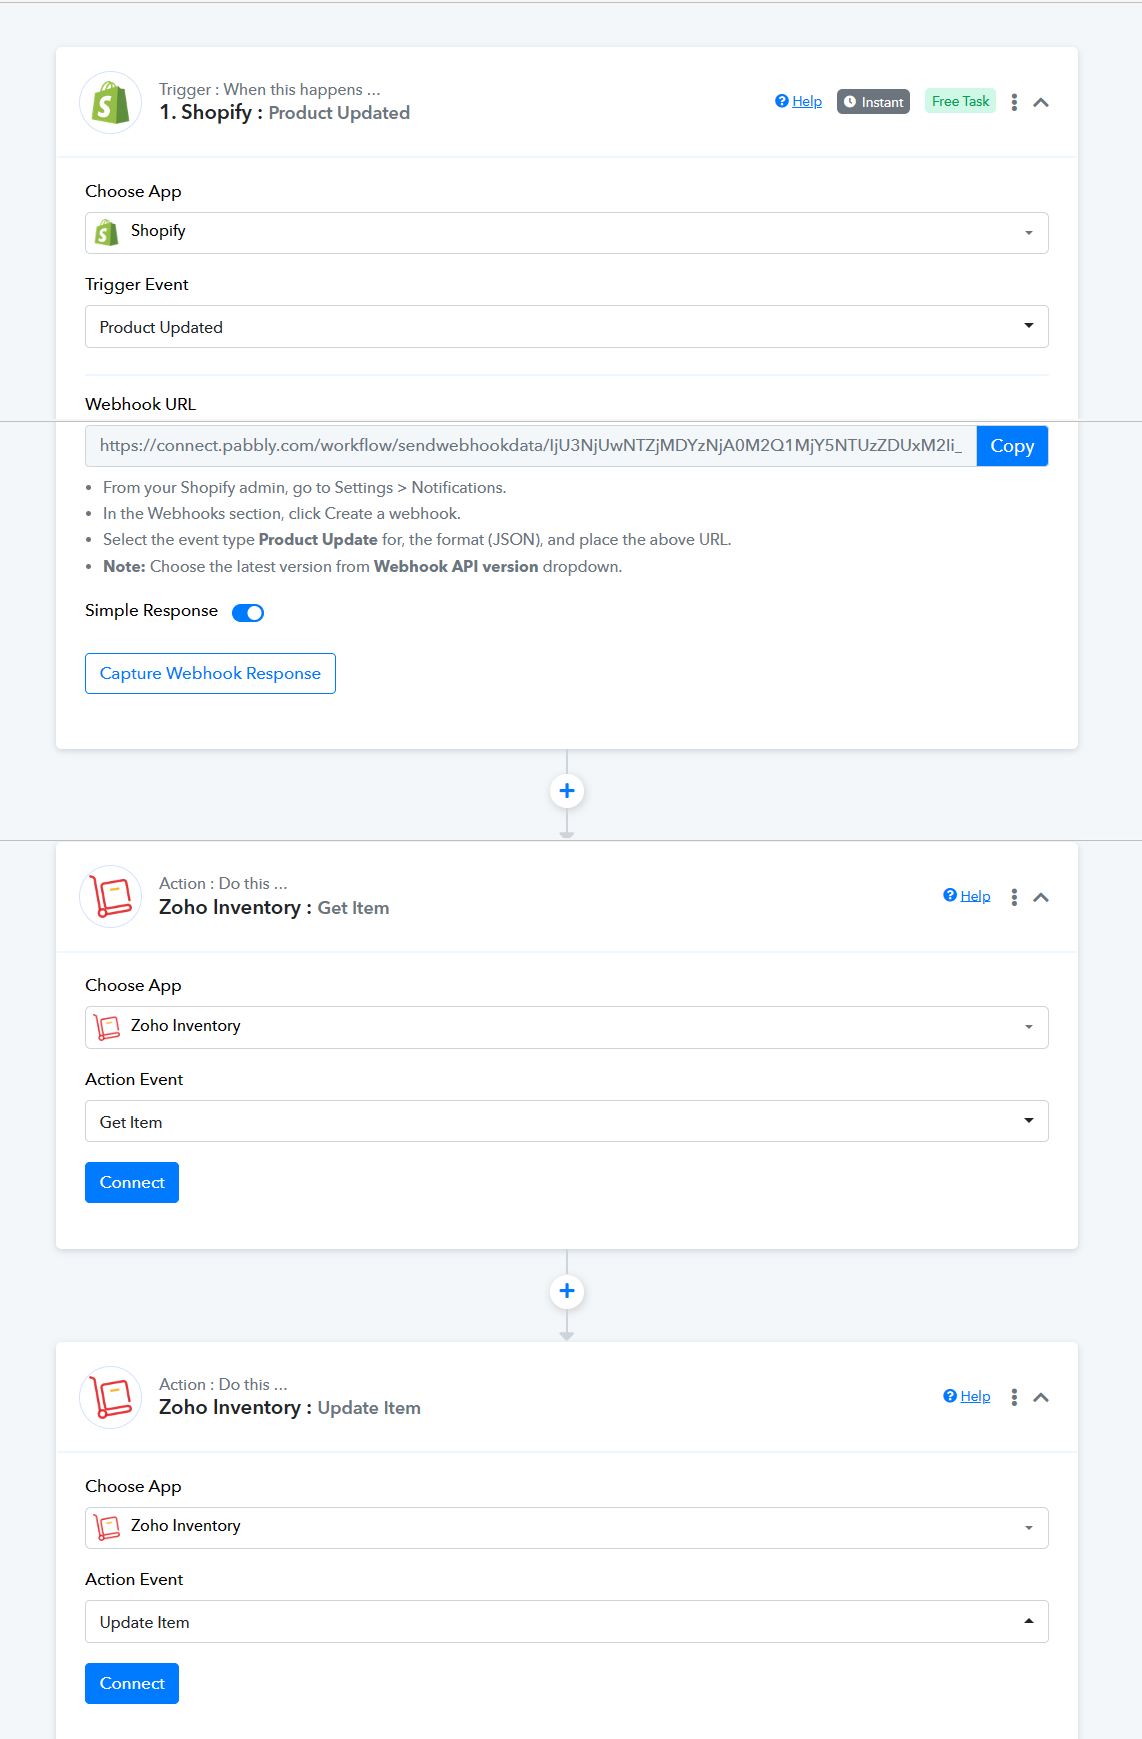Click Zoho icon in Update Item Choose App field
This screenshot has width=1142, height=1739.
[107, 1527]
